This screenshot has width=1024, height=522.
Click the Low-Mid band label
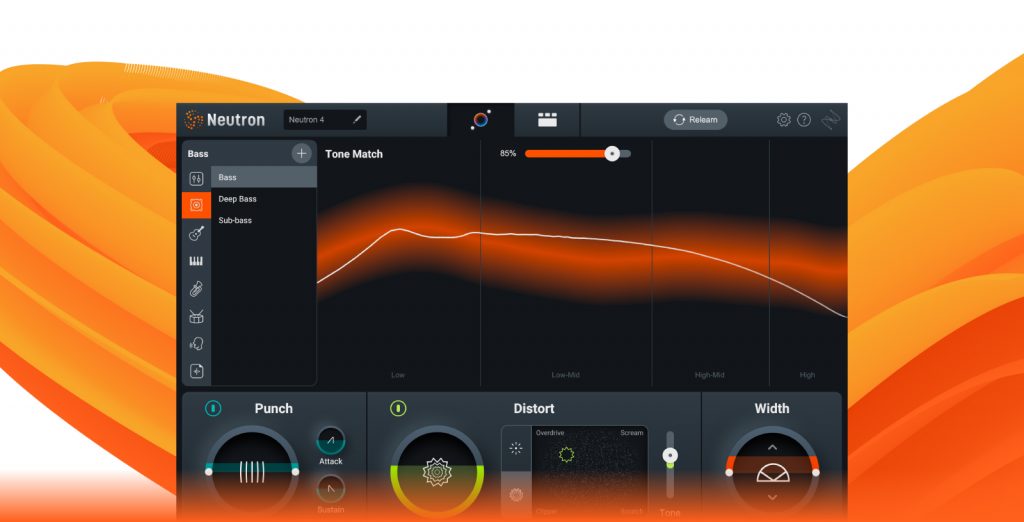(x=566, y=375)
